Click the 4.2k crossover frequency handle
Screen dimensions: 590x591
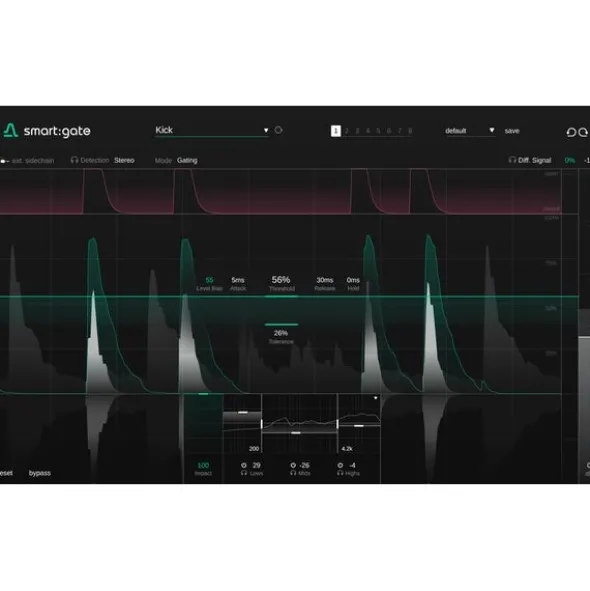click(337, 424)
